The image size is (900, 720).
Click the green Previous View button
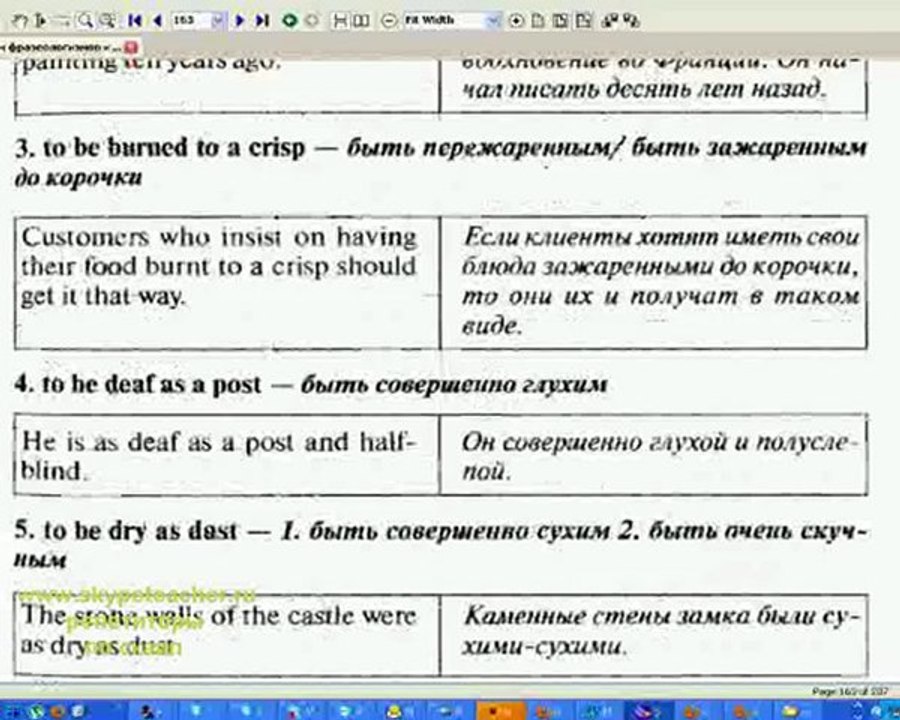[x=290, y=21]
